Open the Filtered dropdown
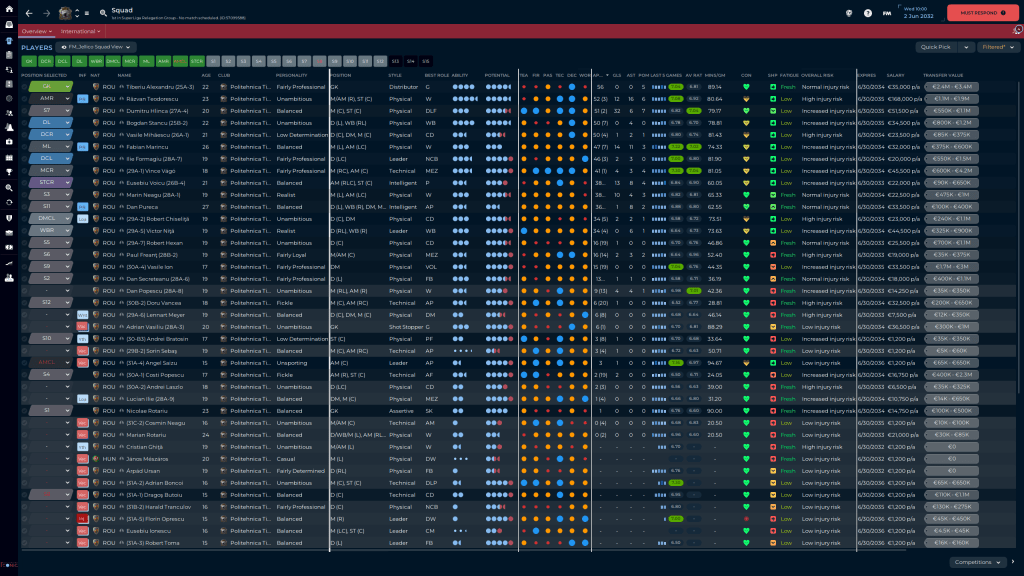1024x576 pixels. click(x=998, y=47)
